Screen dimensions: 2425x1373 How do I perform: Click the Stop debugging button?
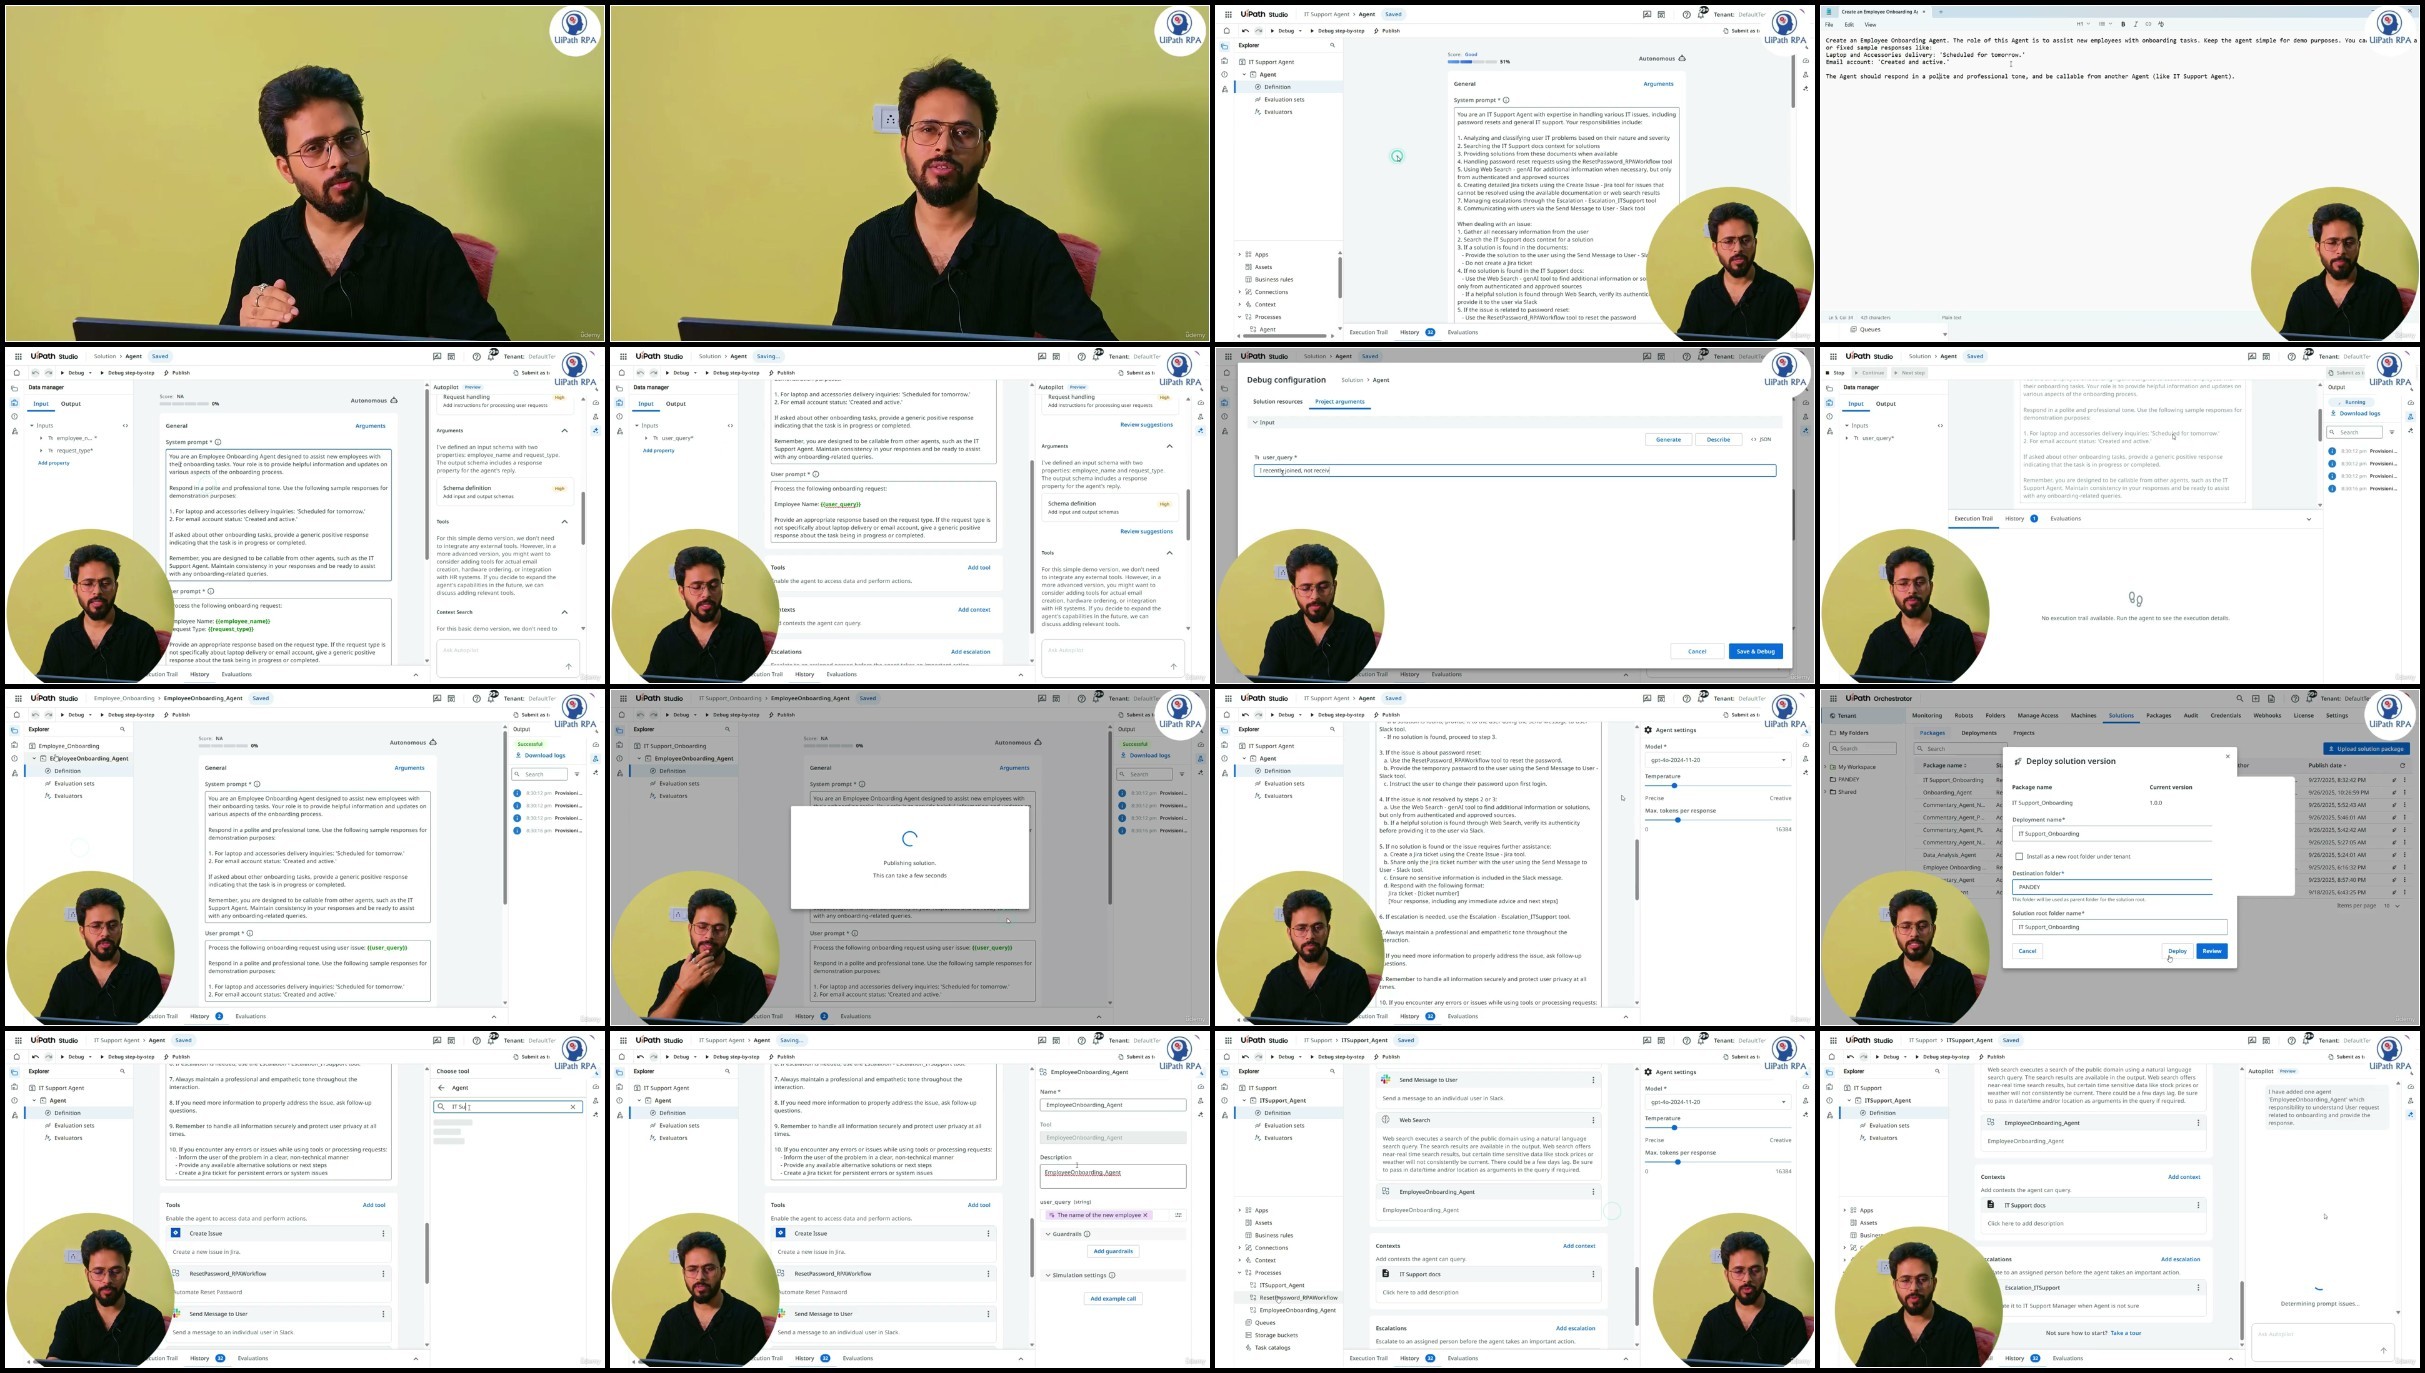[1835, 373]
